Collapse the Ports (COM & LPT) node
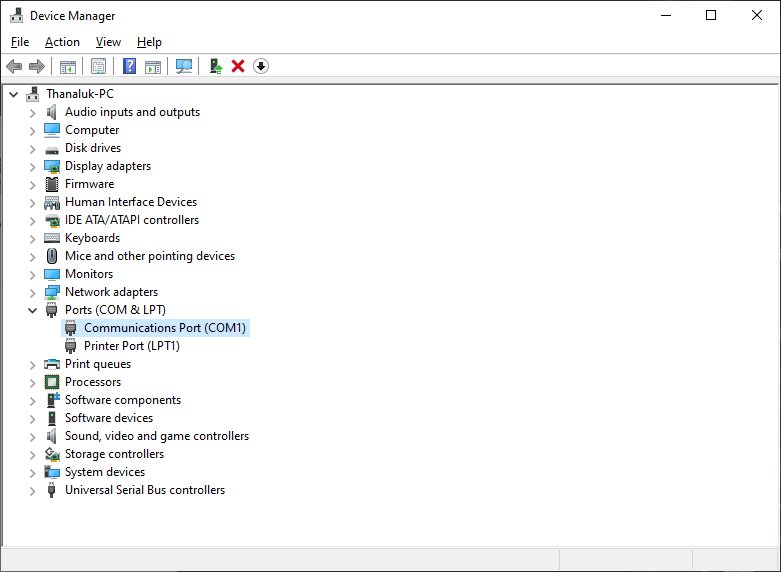The image size is (781, 572). 32,310
